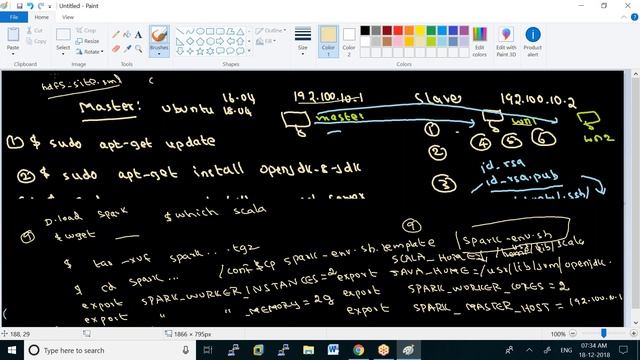Choose the Down arrow shape
640x360 pixels.
180,51
